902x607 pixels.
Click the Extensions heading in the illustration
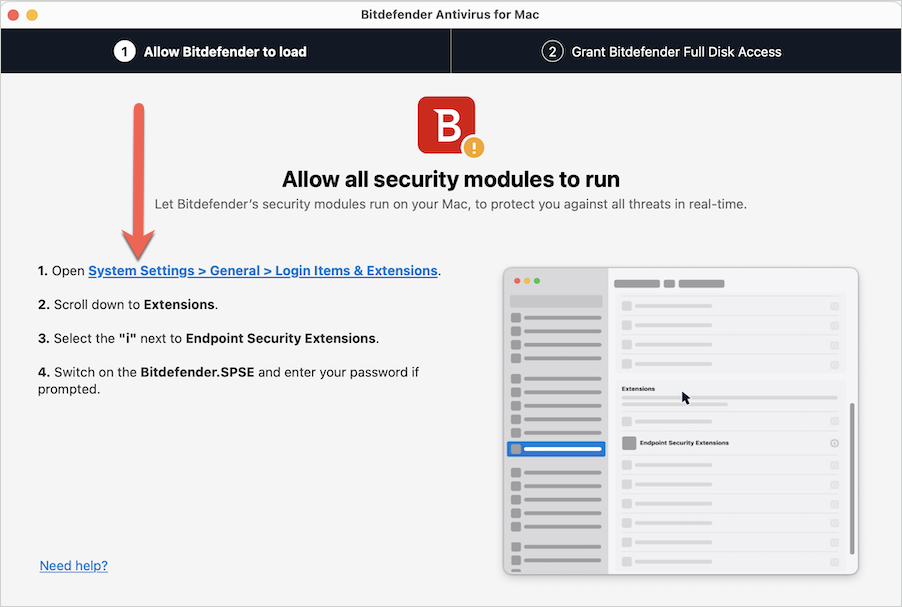coord(638,389)
